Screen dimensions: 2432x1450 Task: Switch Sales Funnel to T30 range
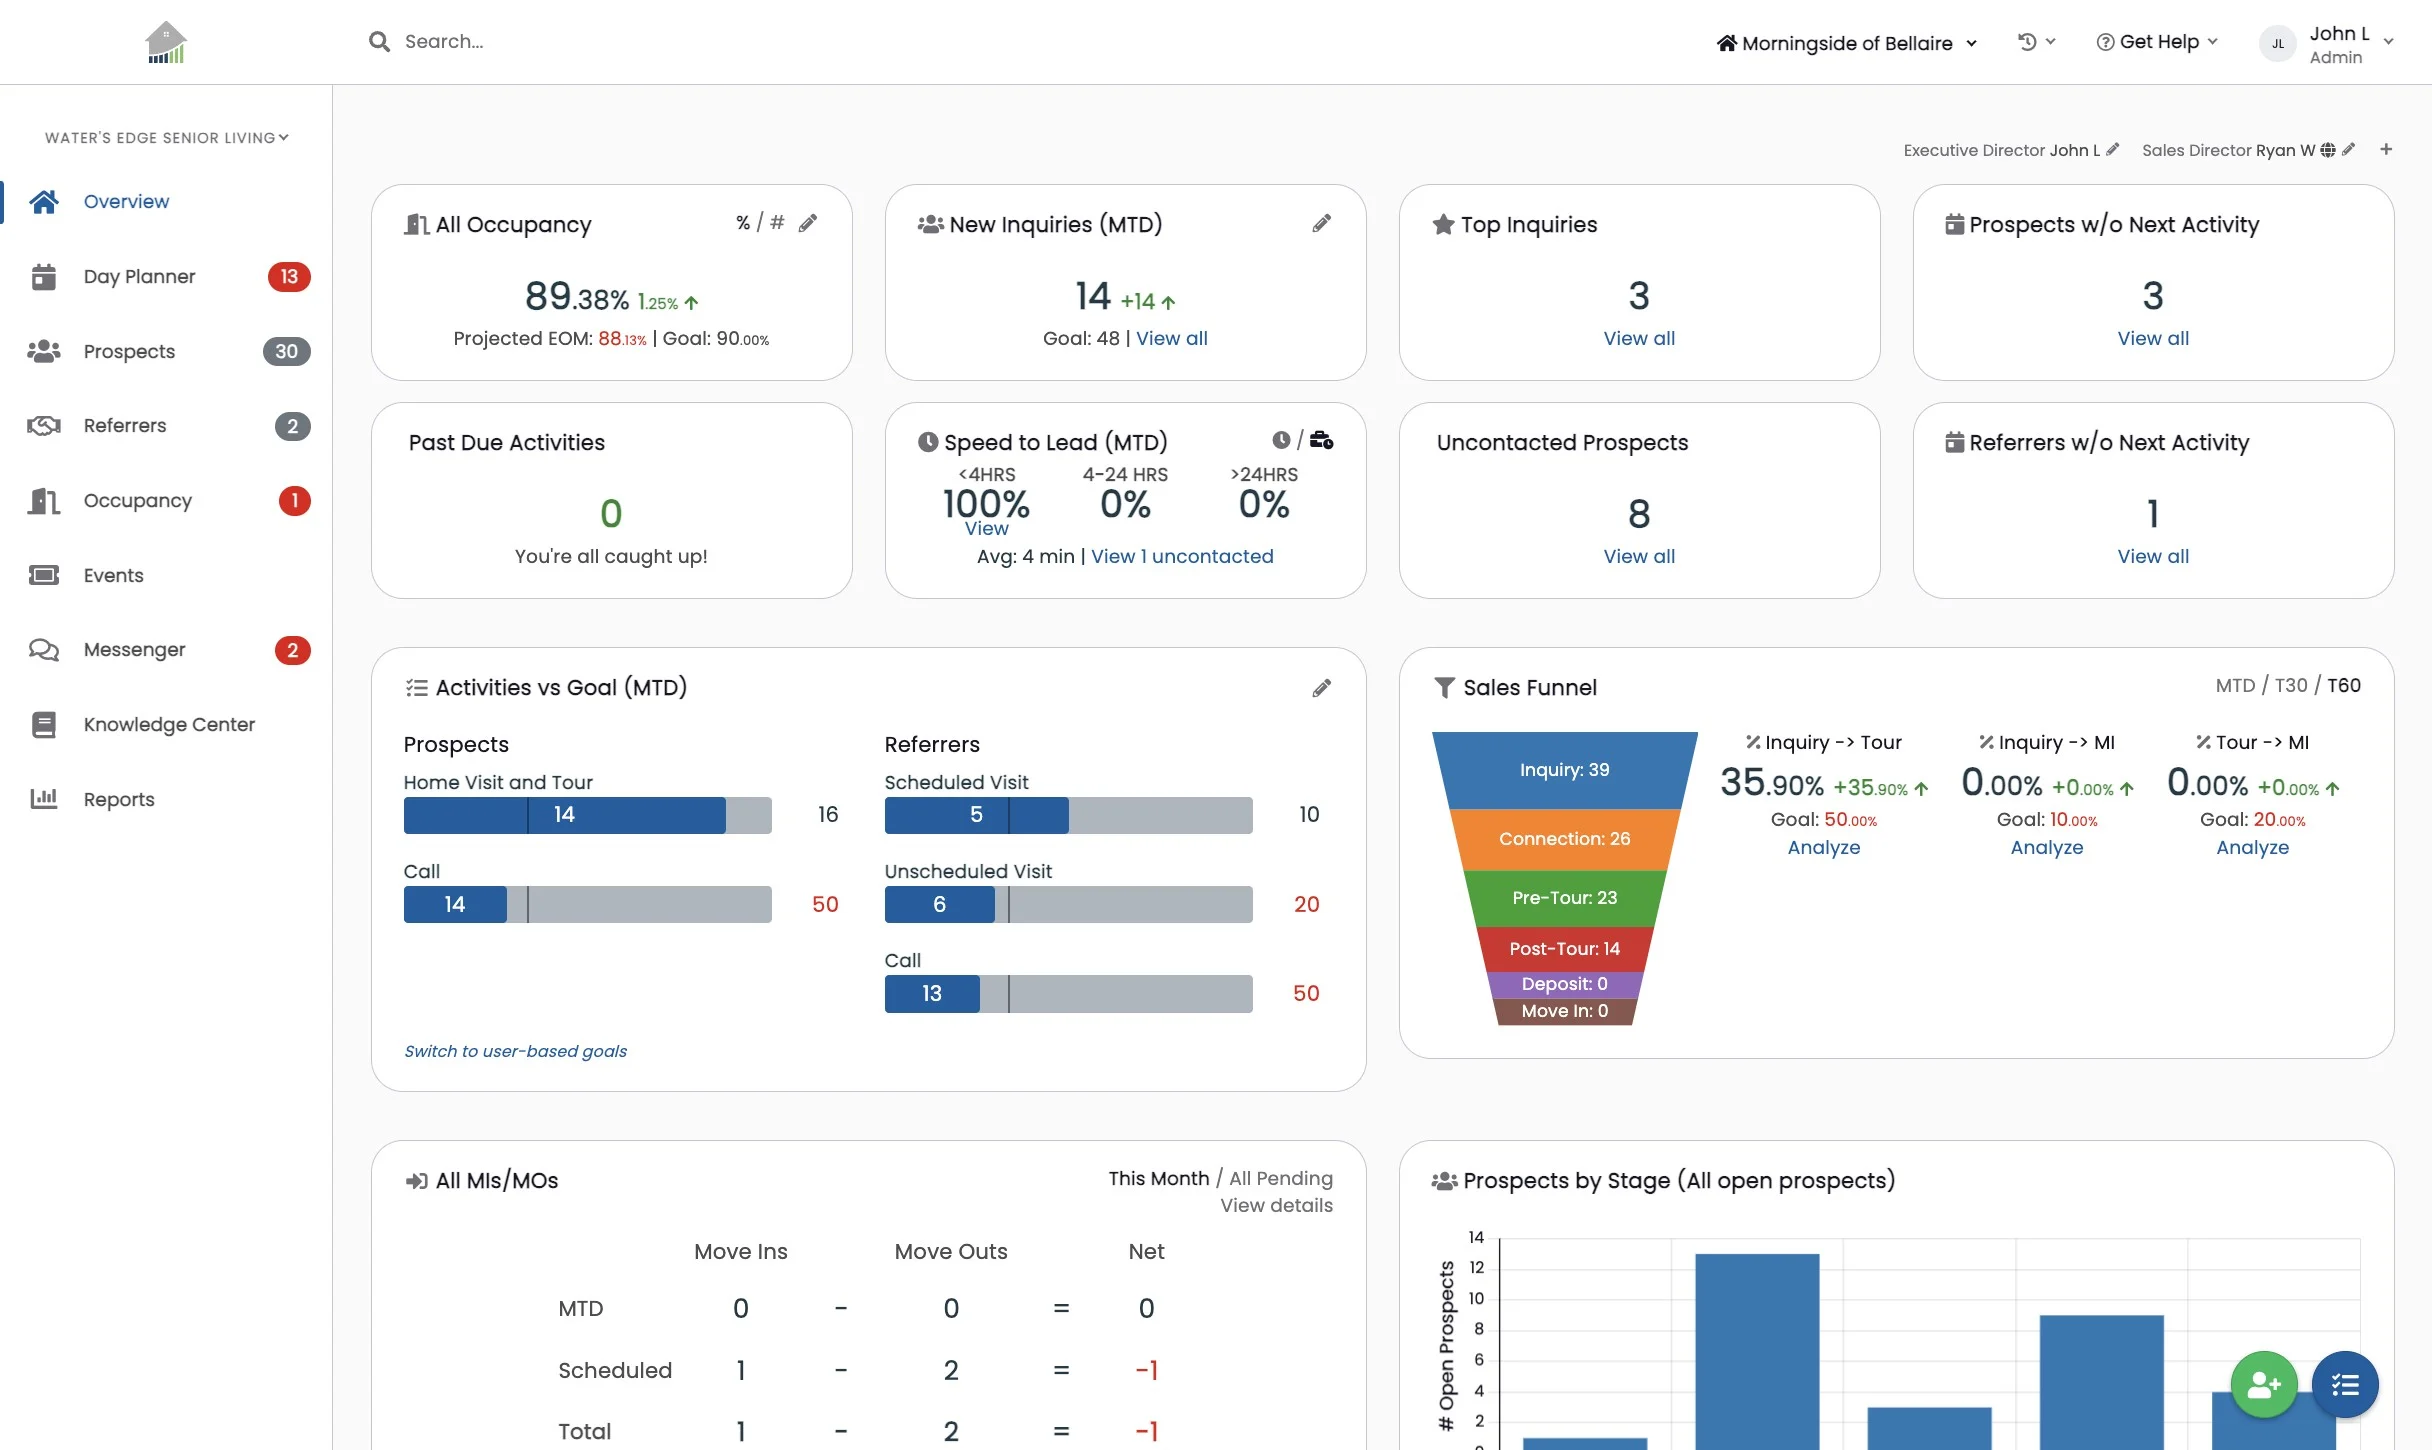pos(2290,685)
